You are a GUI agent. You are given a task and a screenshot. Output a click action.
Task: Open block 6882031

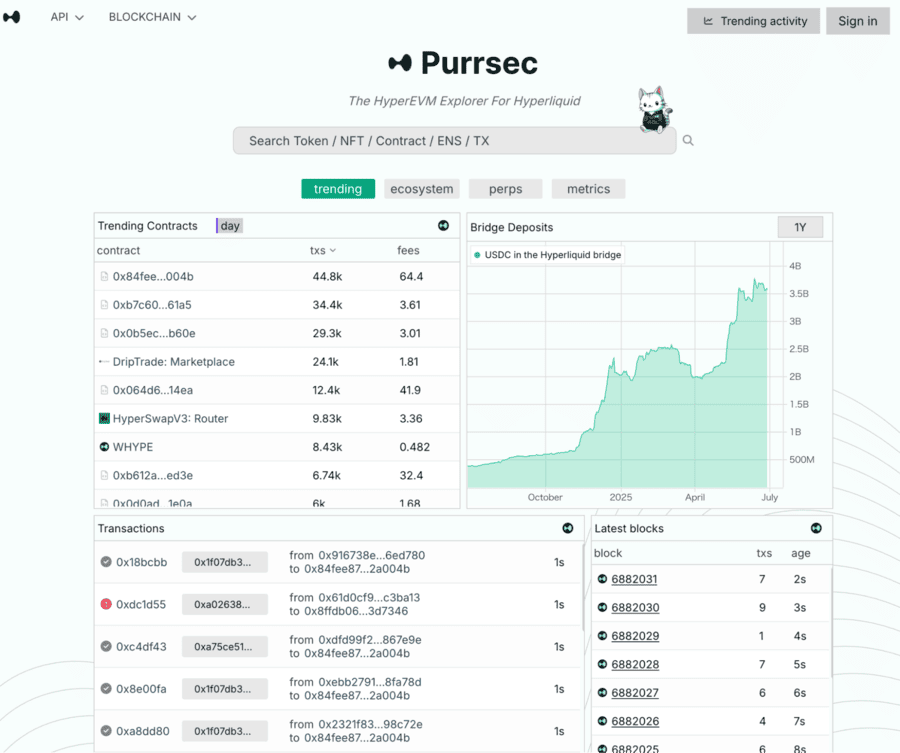[634, 579]
